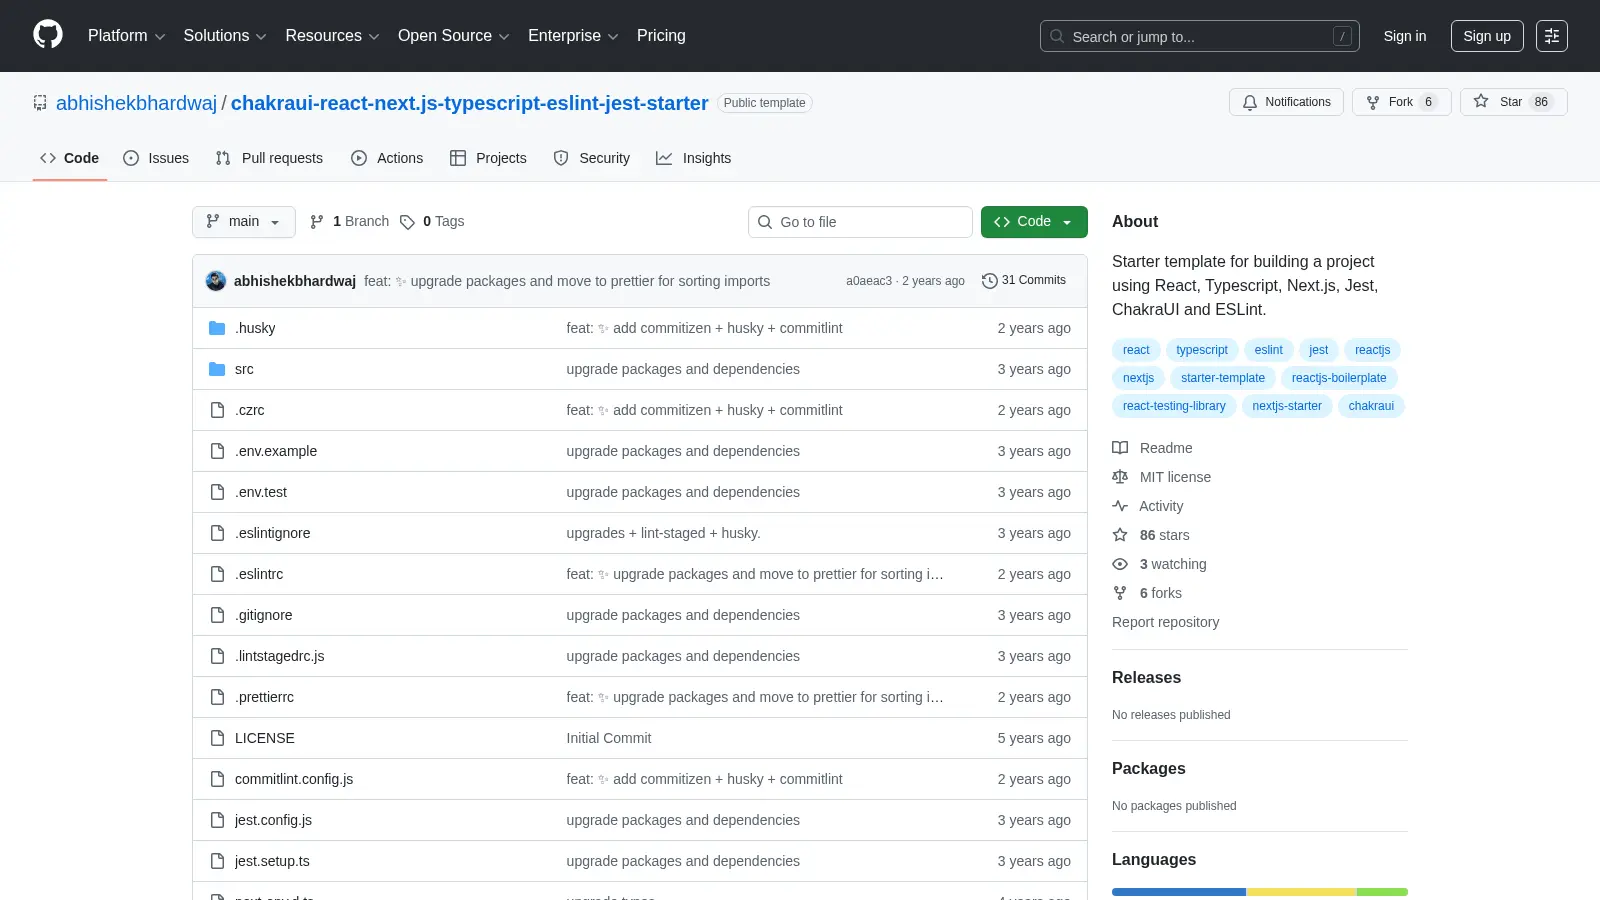Expand the Open Source menu
The image size is (1600, 900).
click(x=454, y=36)
